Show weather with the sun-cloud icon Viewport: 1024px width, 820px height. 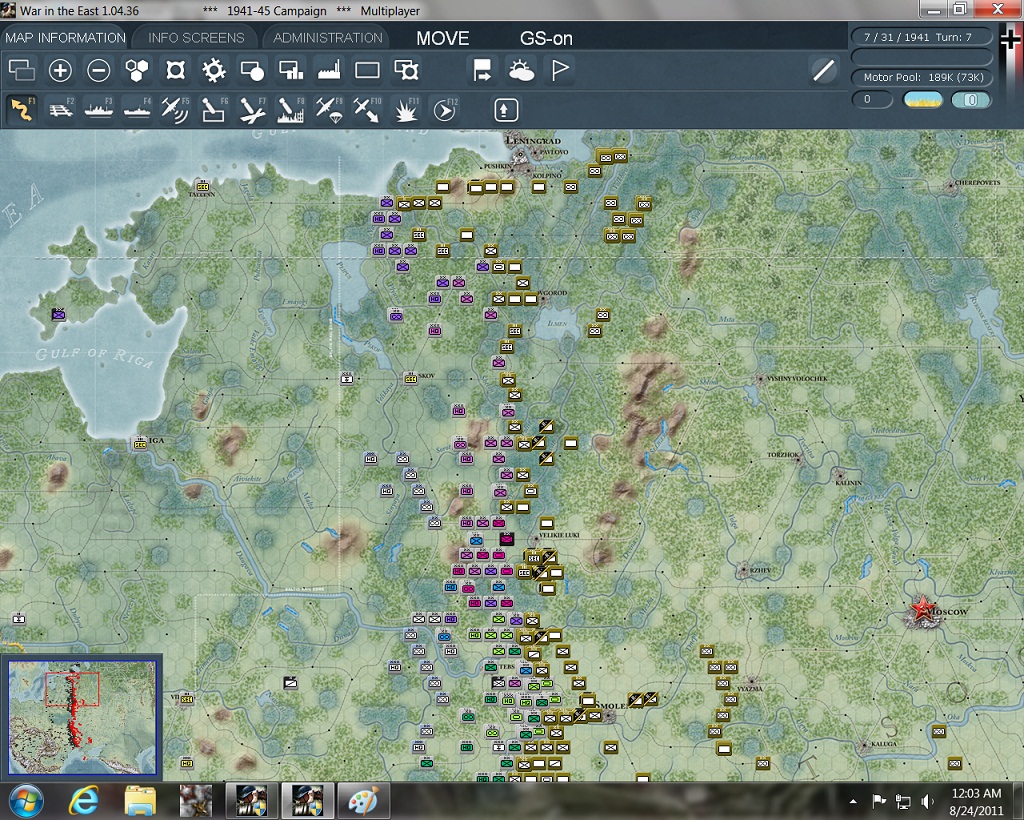[x=521, y=70]
